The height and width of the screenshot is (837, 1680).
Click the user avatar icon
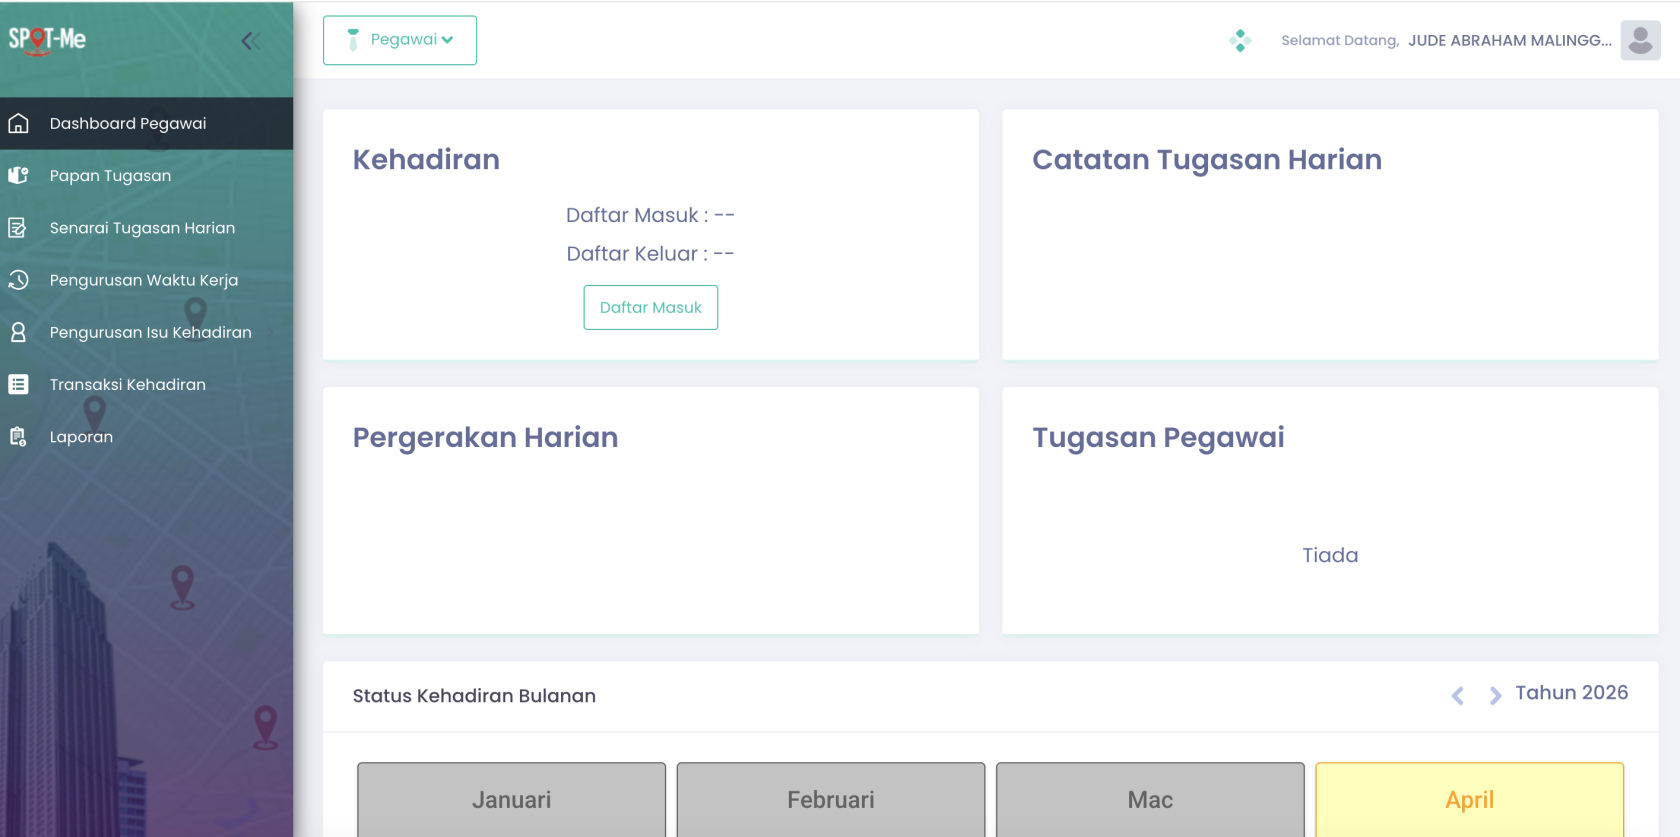point(1640,41)
